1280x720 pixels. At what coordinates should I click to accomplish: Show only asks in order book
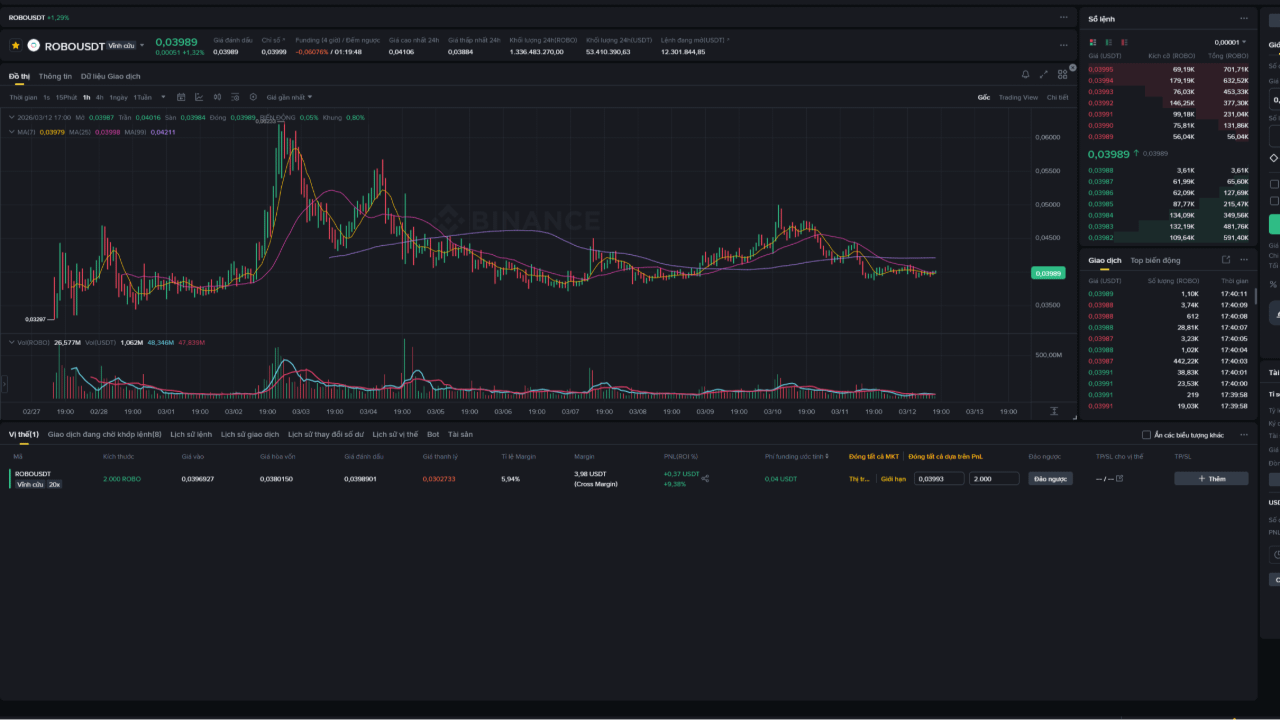tap(1122, 42)
